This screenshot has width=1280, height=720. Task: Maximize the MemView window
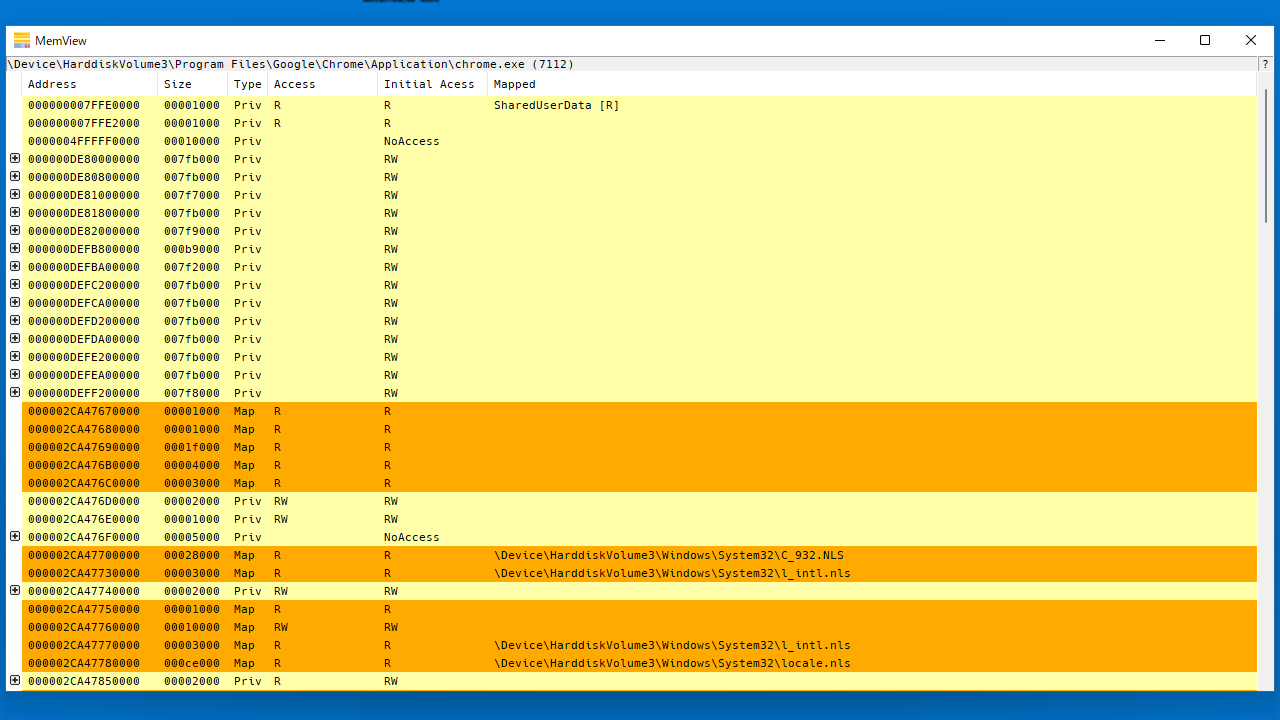(1205, 40)
